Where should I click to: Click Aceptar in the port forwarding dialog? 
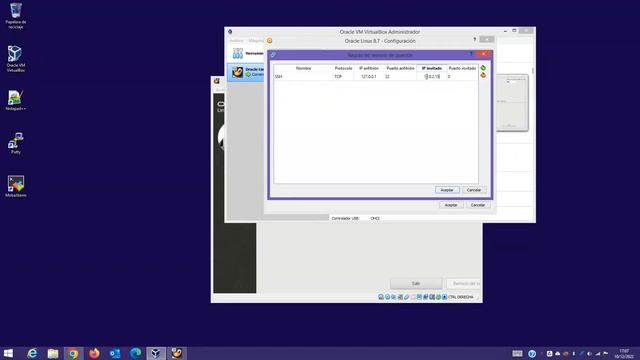tap(447, 190)
